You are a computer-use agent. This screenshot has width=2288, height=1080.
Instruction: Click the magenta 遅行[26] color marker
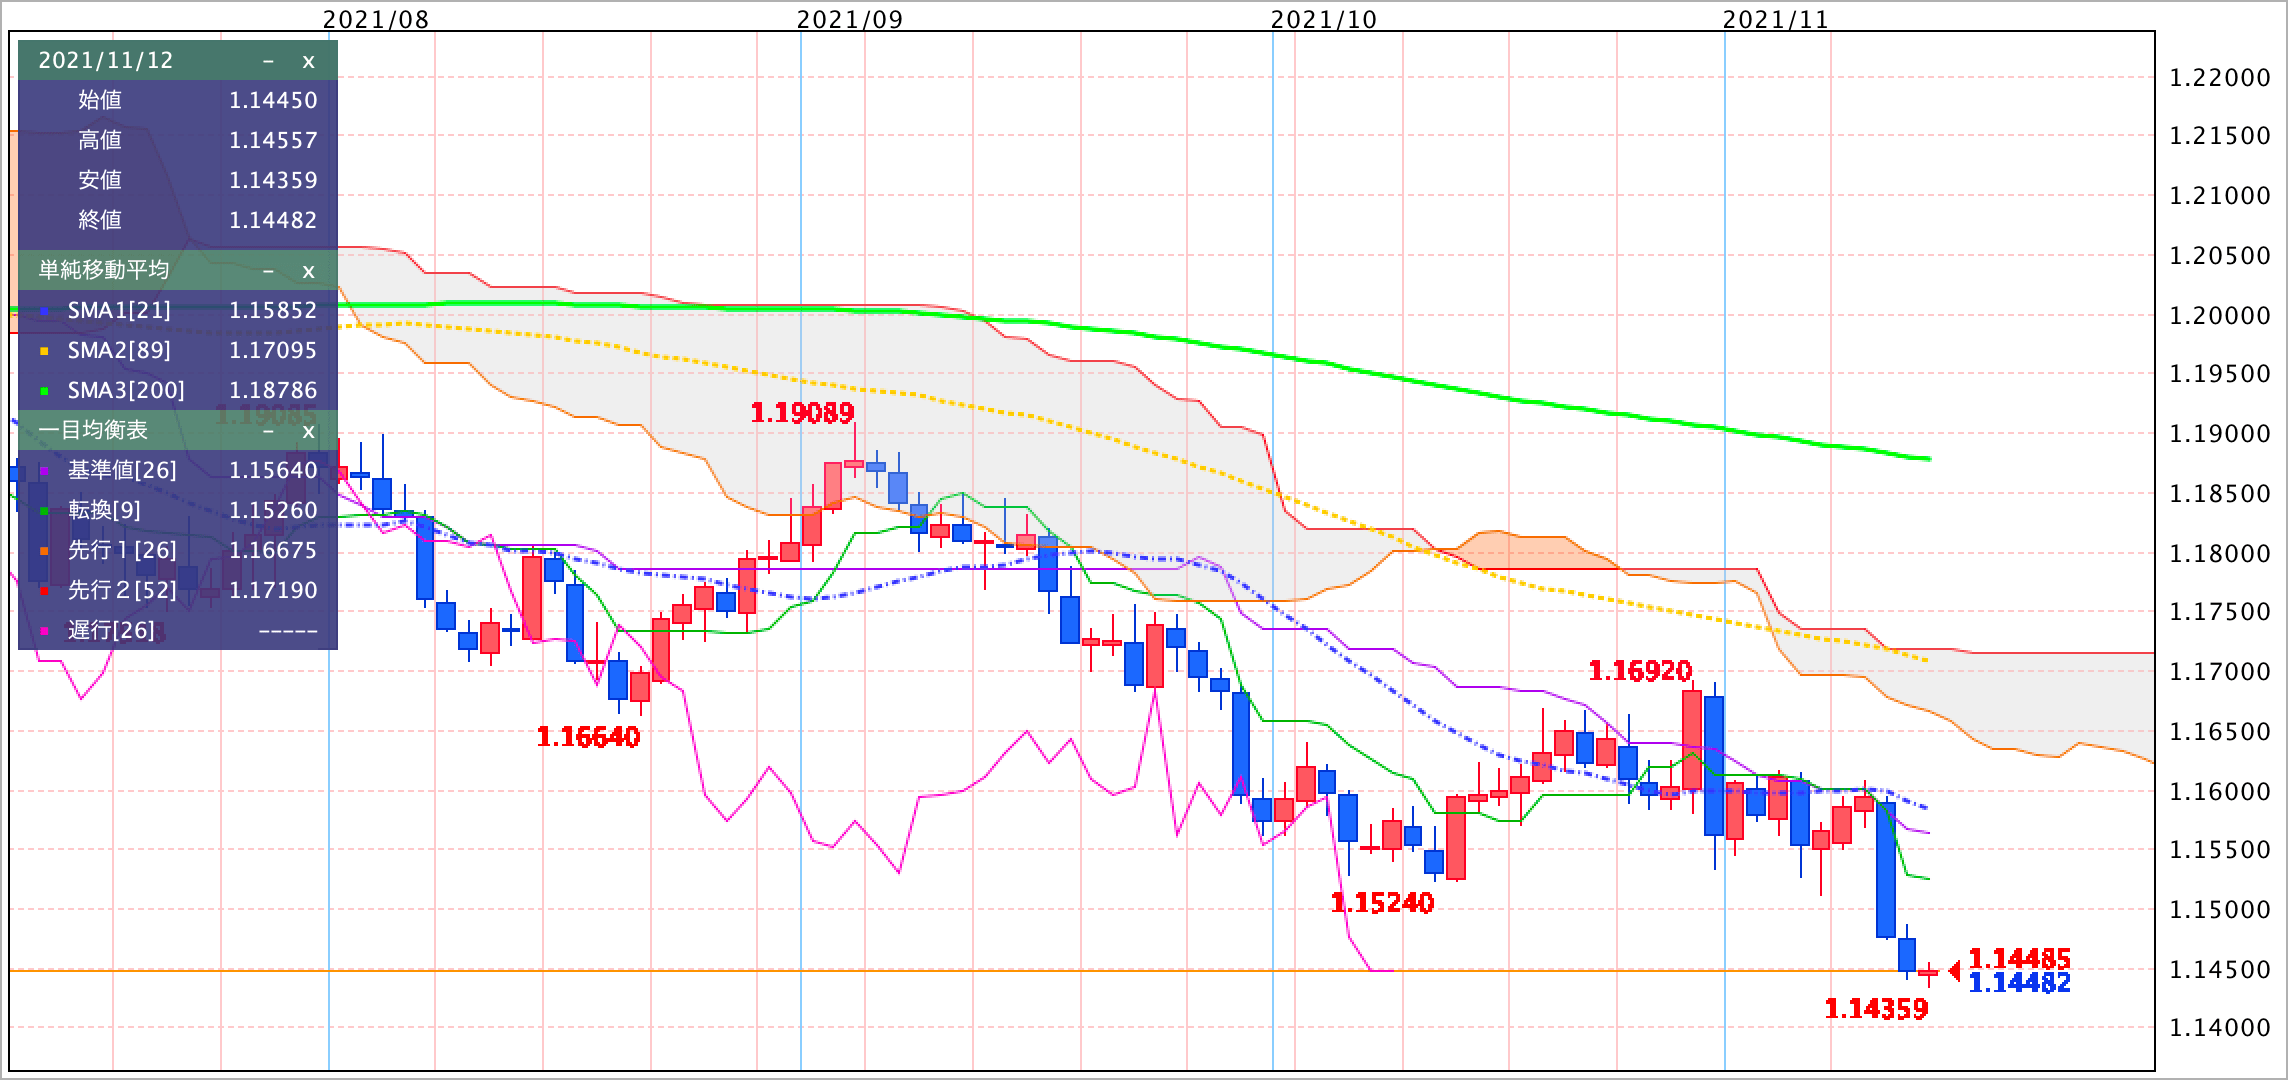tap(43, 632)
